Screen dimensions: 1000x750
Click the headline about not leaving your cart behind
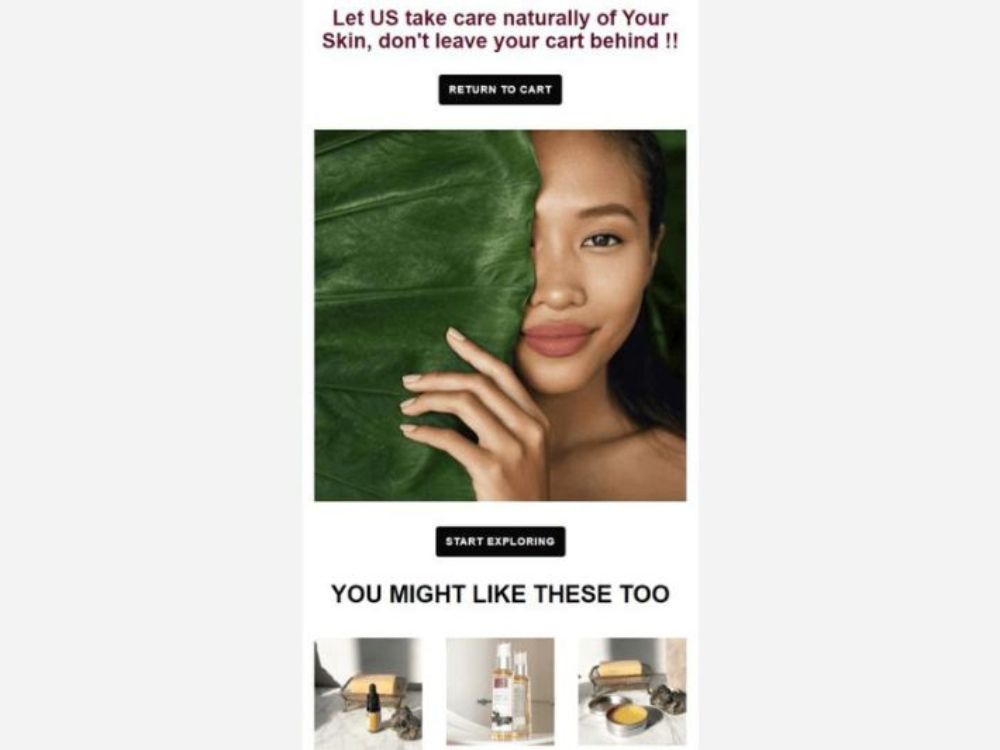[x=500, y=29]
